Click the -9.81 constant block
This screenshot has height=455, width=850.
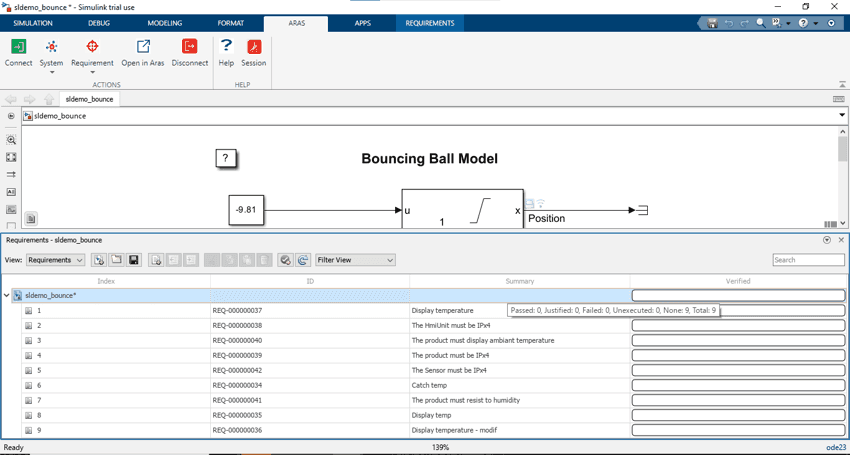point(246,210)
